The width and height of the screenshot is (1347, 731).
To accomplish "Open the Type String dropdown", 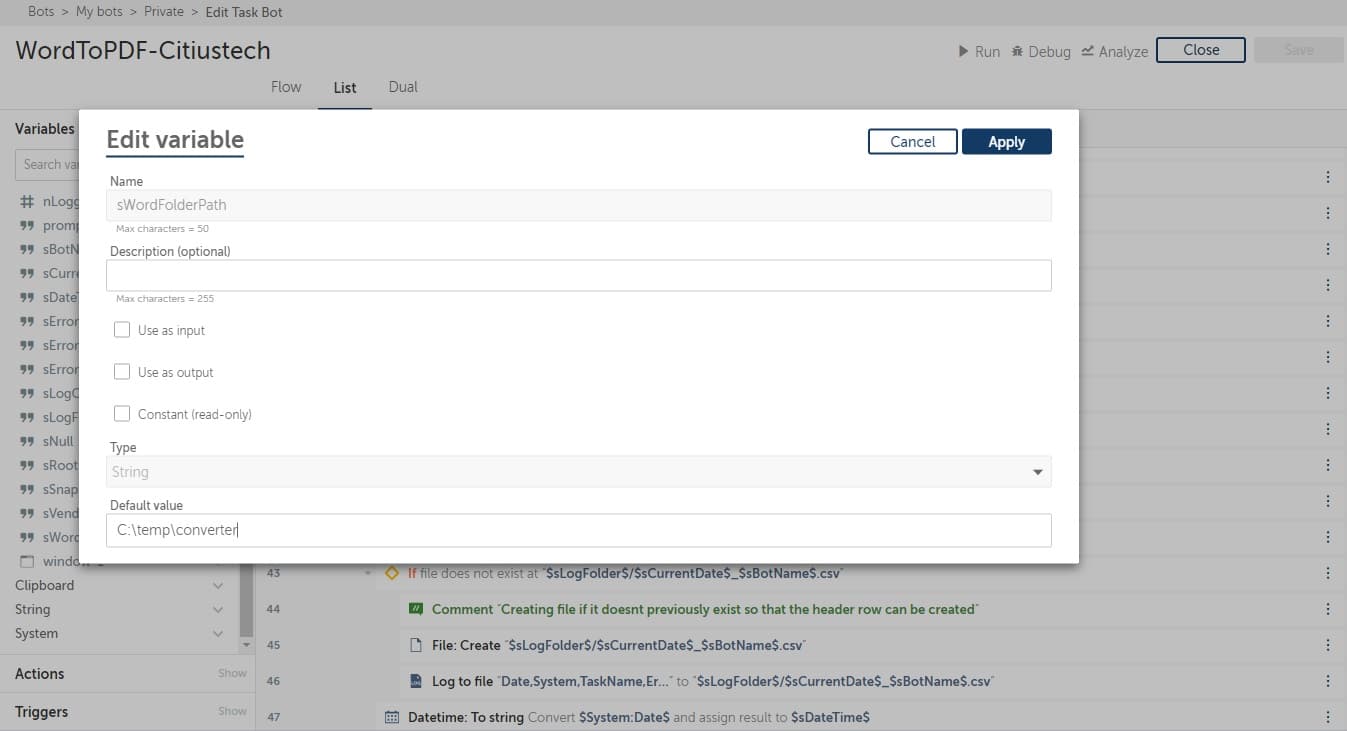I will (579, 472).
